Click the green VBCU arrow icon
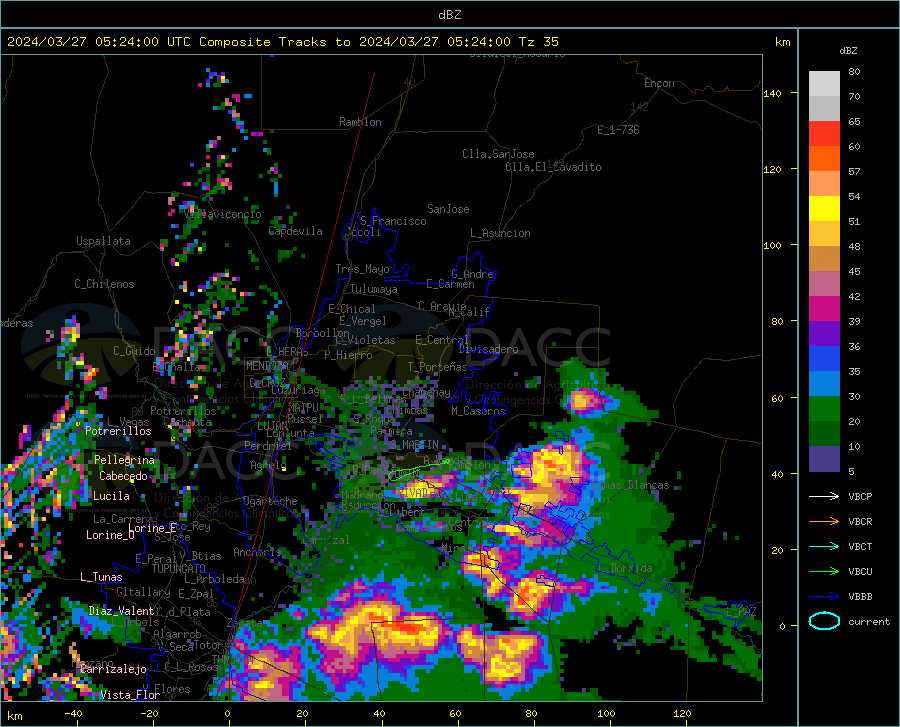Image resolution: width=900 pixels, height=727 pixels. (824, 572)
